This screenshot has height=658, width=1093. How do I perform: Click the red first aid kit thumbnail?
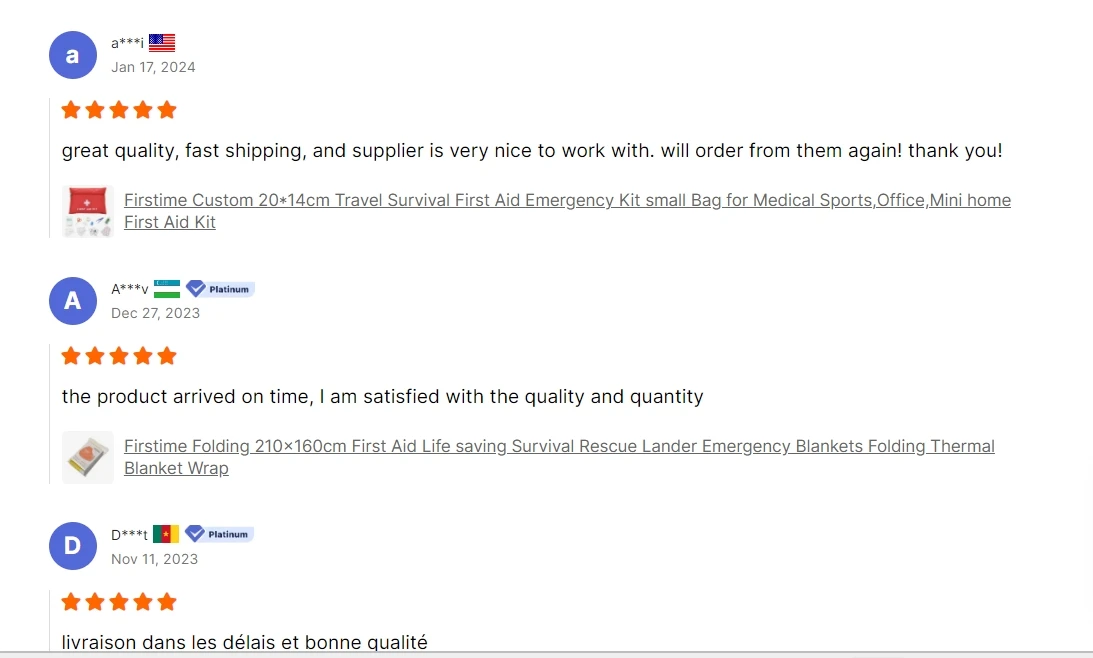88,211
